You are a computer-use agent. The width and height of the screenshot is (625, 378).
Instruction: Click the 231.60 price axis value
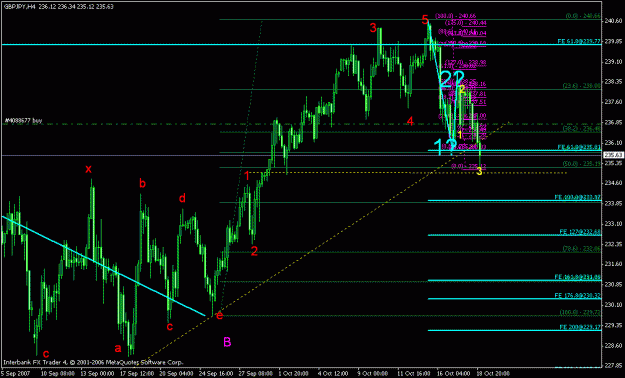click(x=612, y=264)
